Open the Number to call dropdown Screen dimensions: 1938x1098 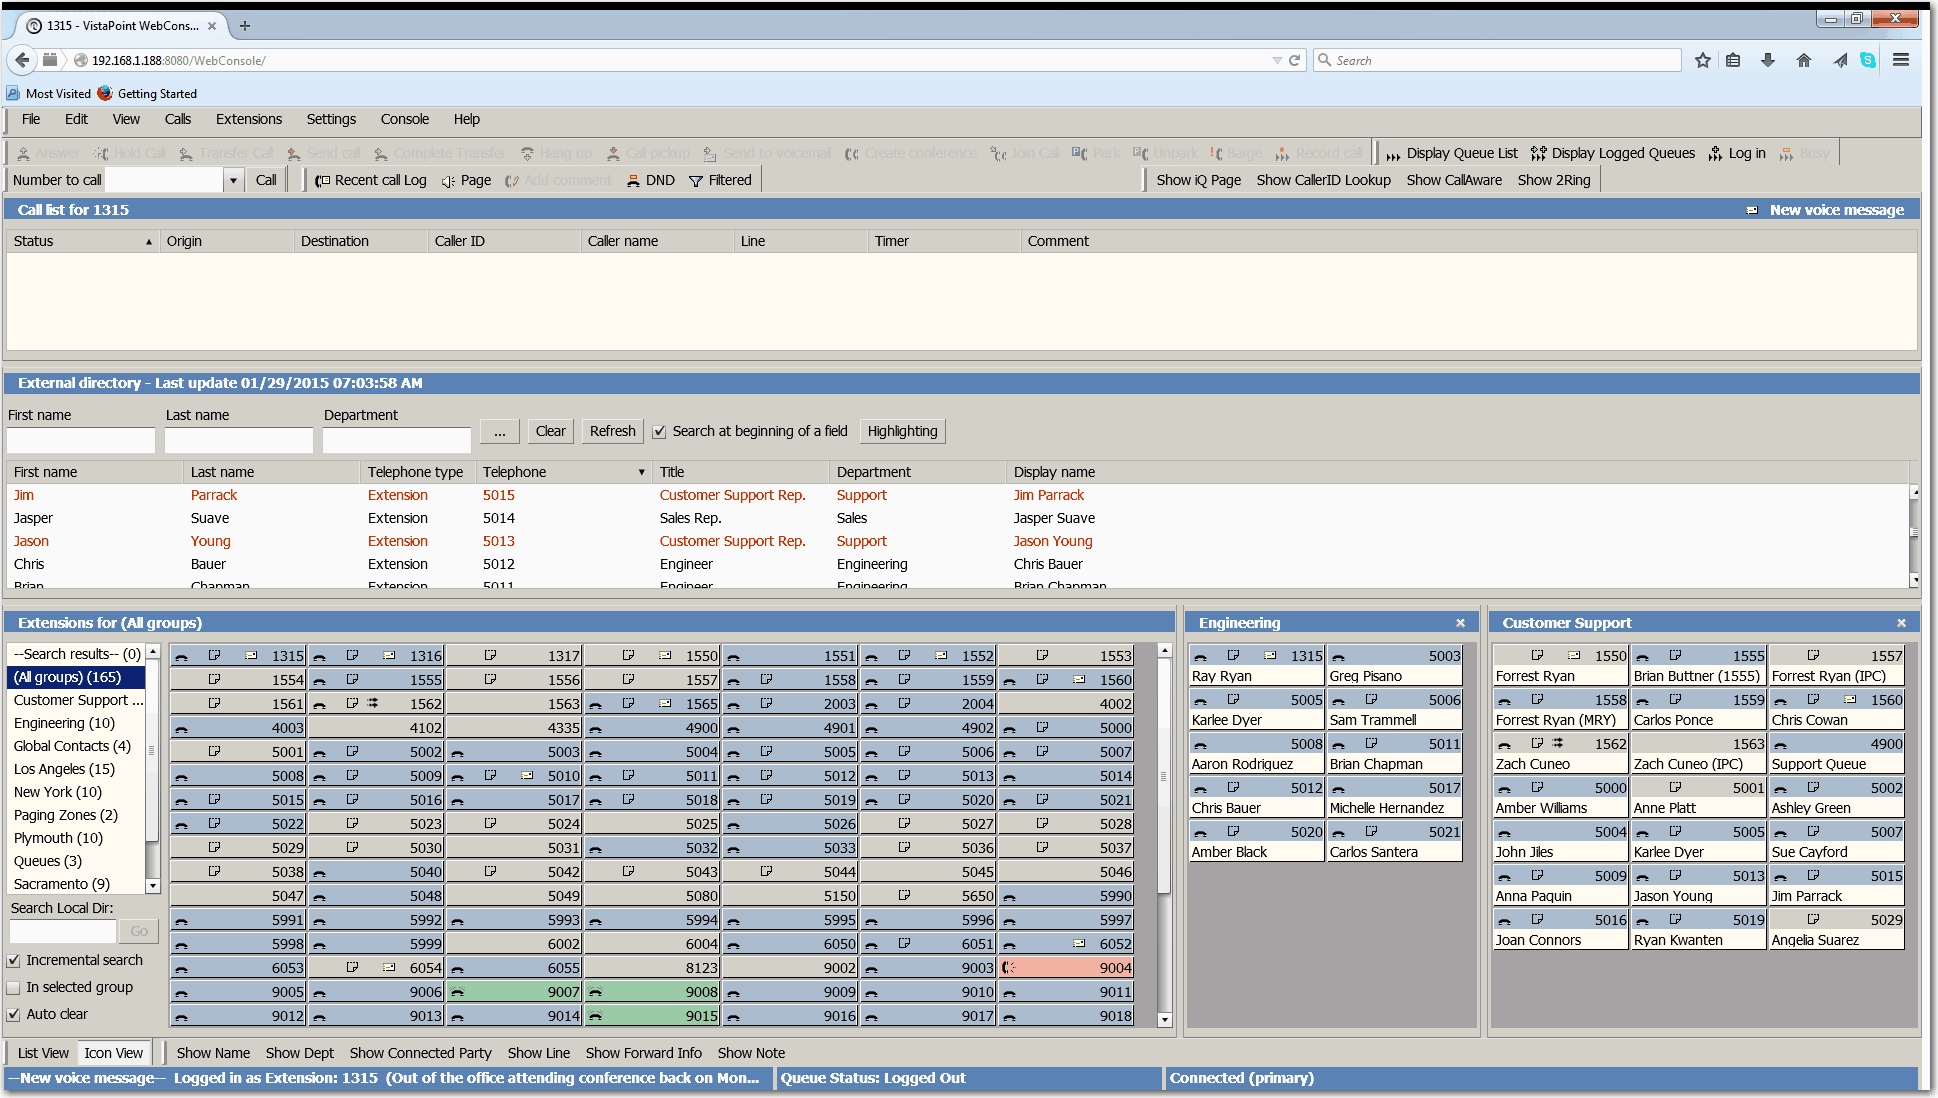point(233,180)
